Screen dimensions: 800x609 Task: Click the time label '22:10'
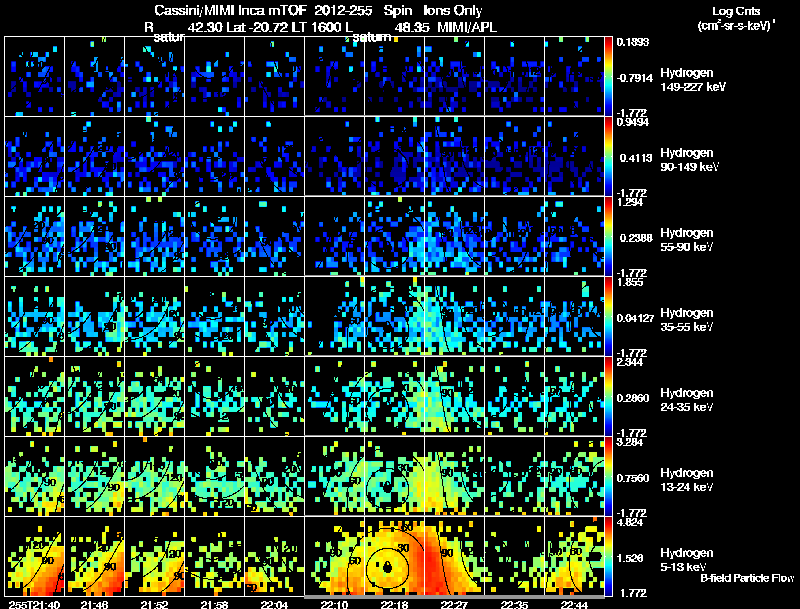tap(335, 604)
